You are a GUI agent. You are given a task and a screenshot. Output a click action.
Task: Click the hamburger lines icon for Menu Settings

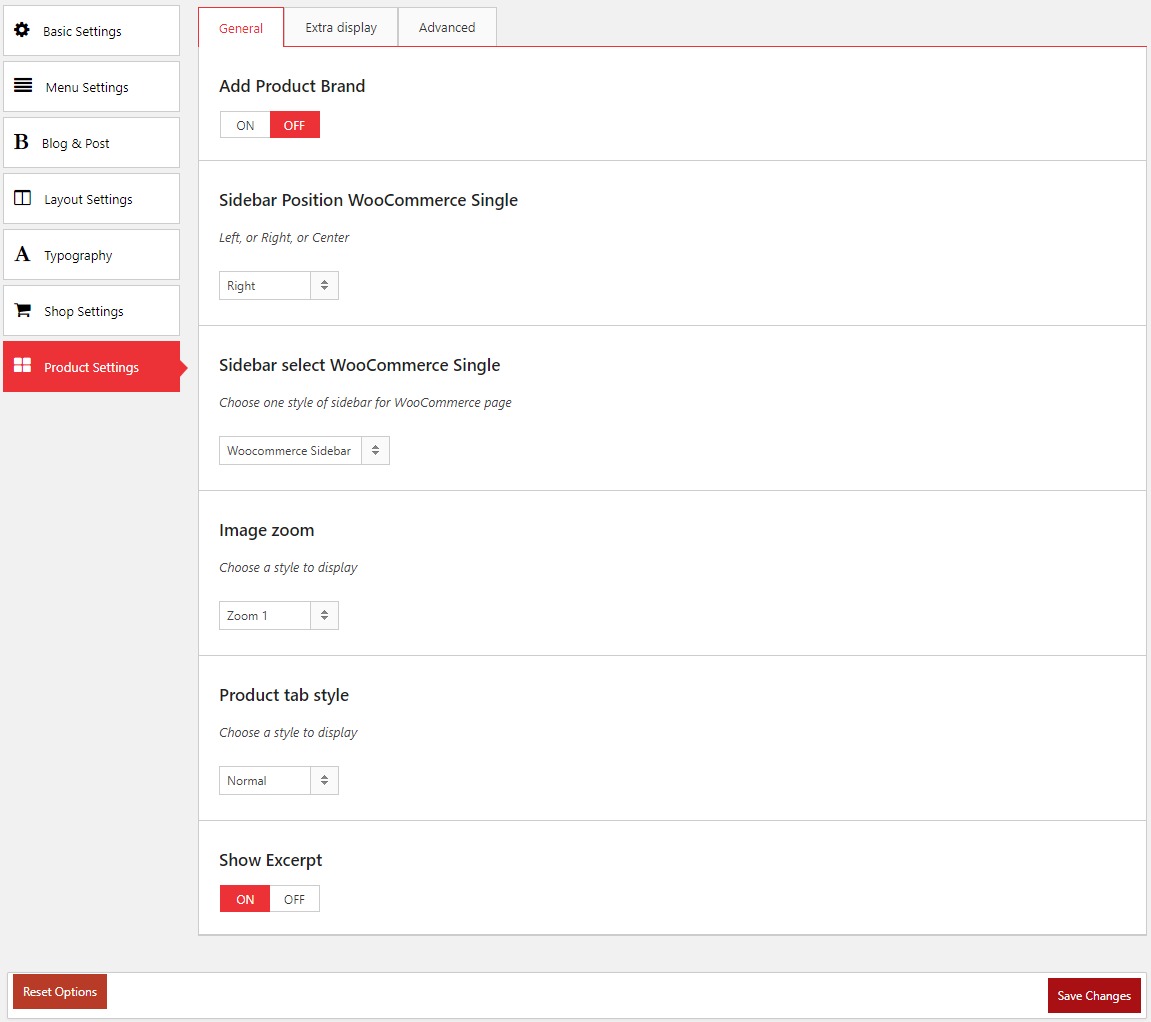(x=23, y=86)
